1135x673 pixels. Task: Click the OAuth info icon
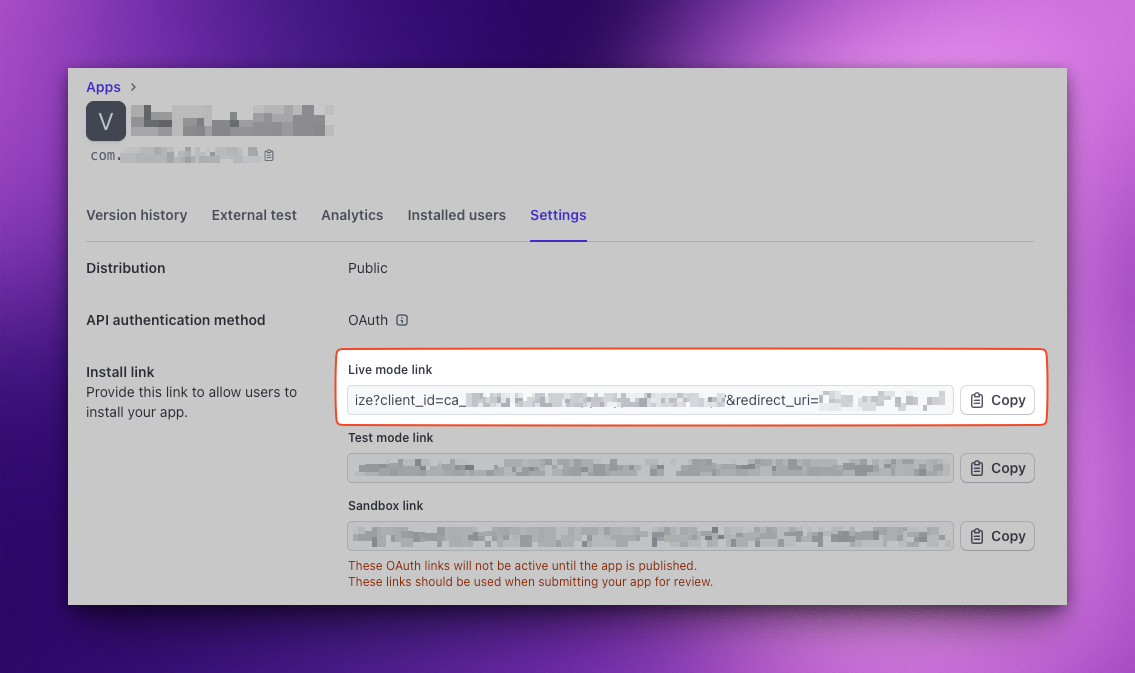pos(402,320)
